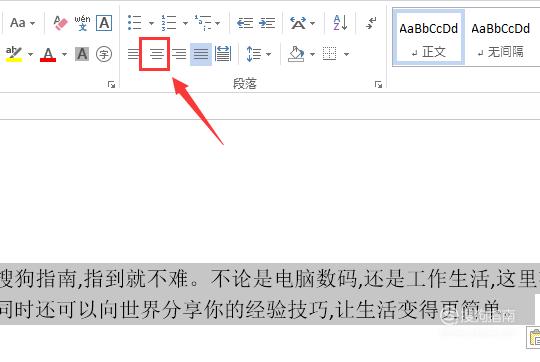Align the paragraph to the right
540x362 pixels.
point(179,54)
